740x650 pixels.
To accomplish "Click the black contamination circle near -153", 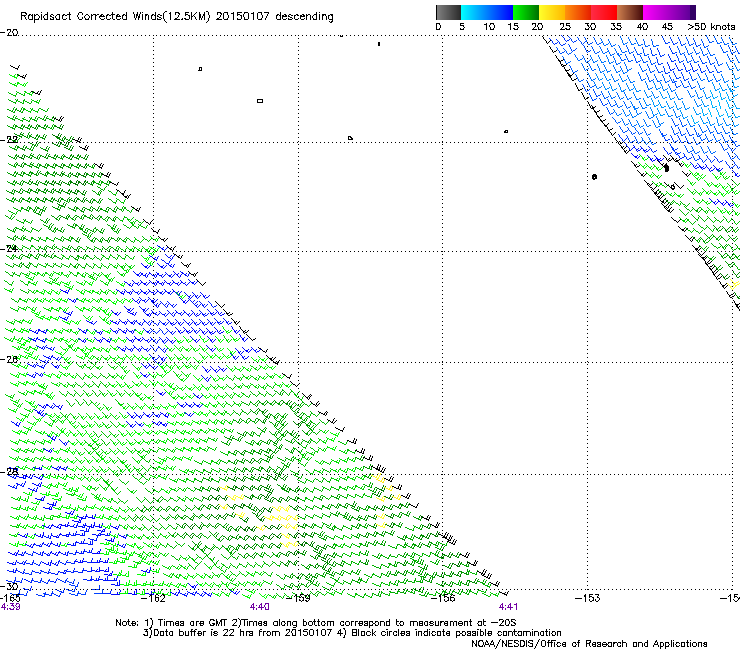I will coord(595,177).
